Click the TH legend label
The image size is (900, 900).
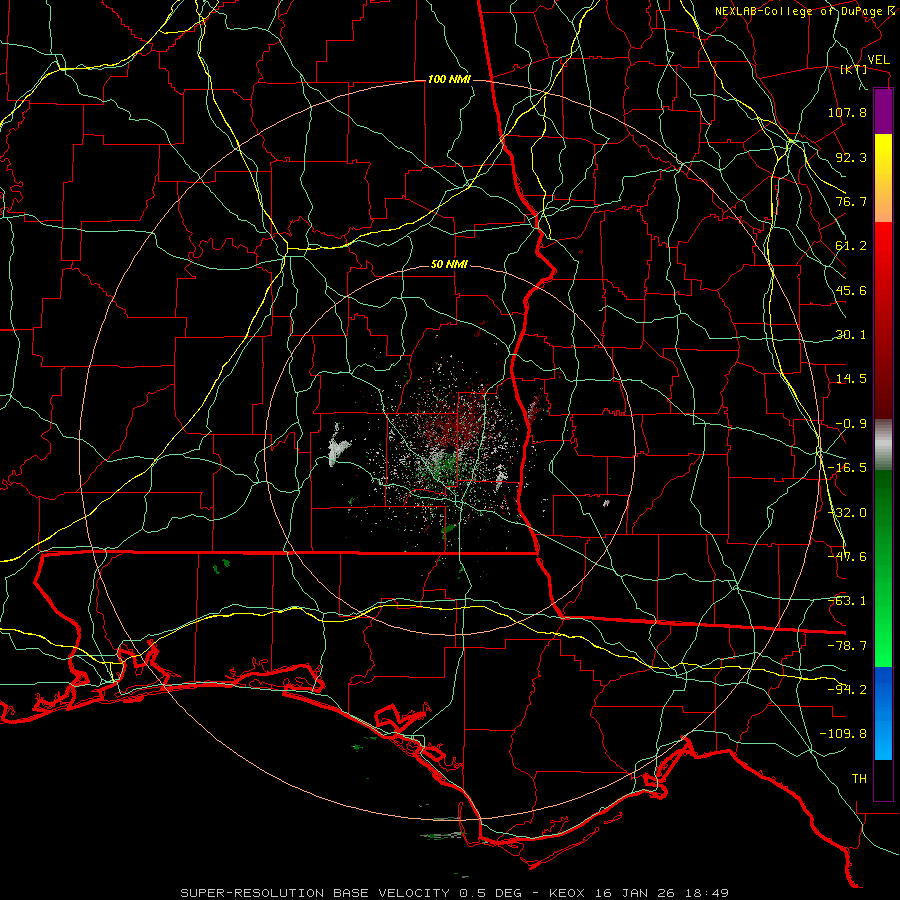(859, 779)
